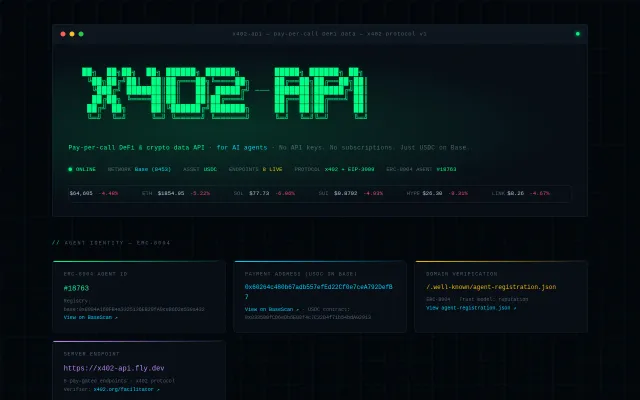Screen dimensions: 640x400
Task: Click the green ONLINE status indicator dot
Action: point(70,169)
